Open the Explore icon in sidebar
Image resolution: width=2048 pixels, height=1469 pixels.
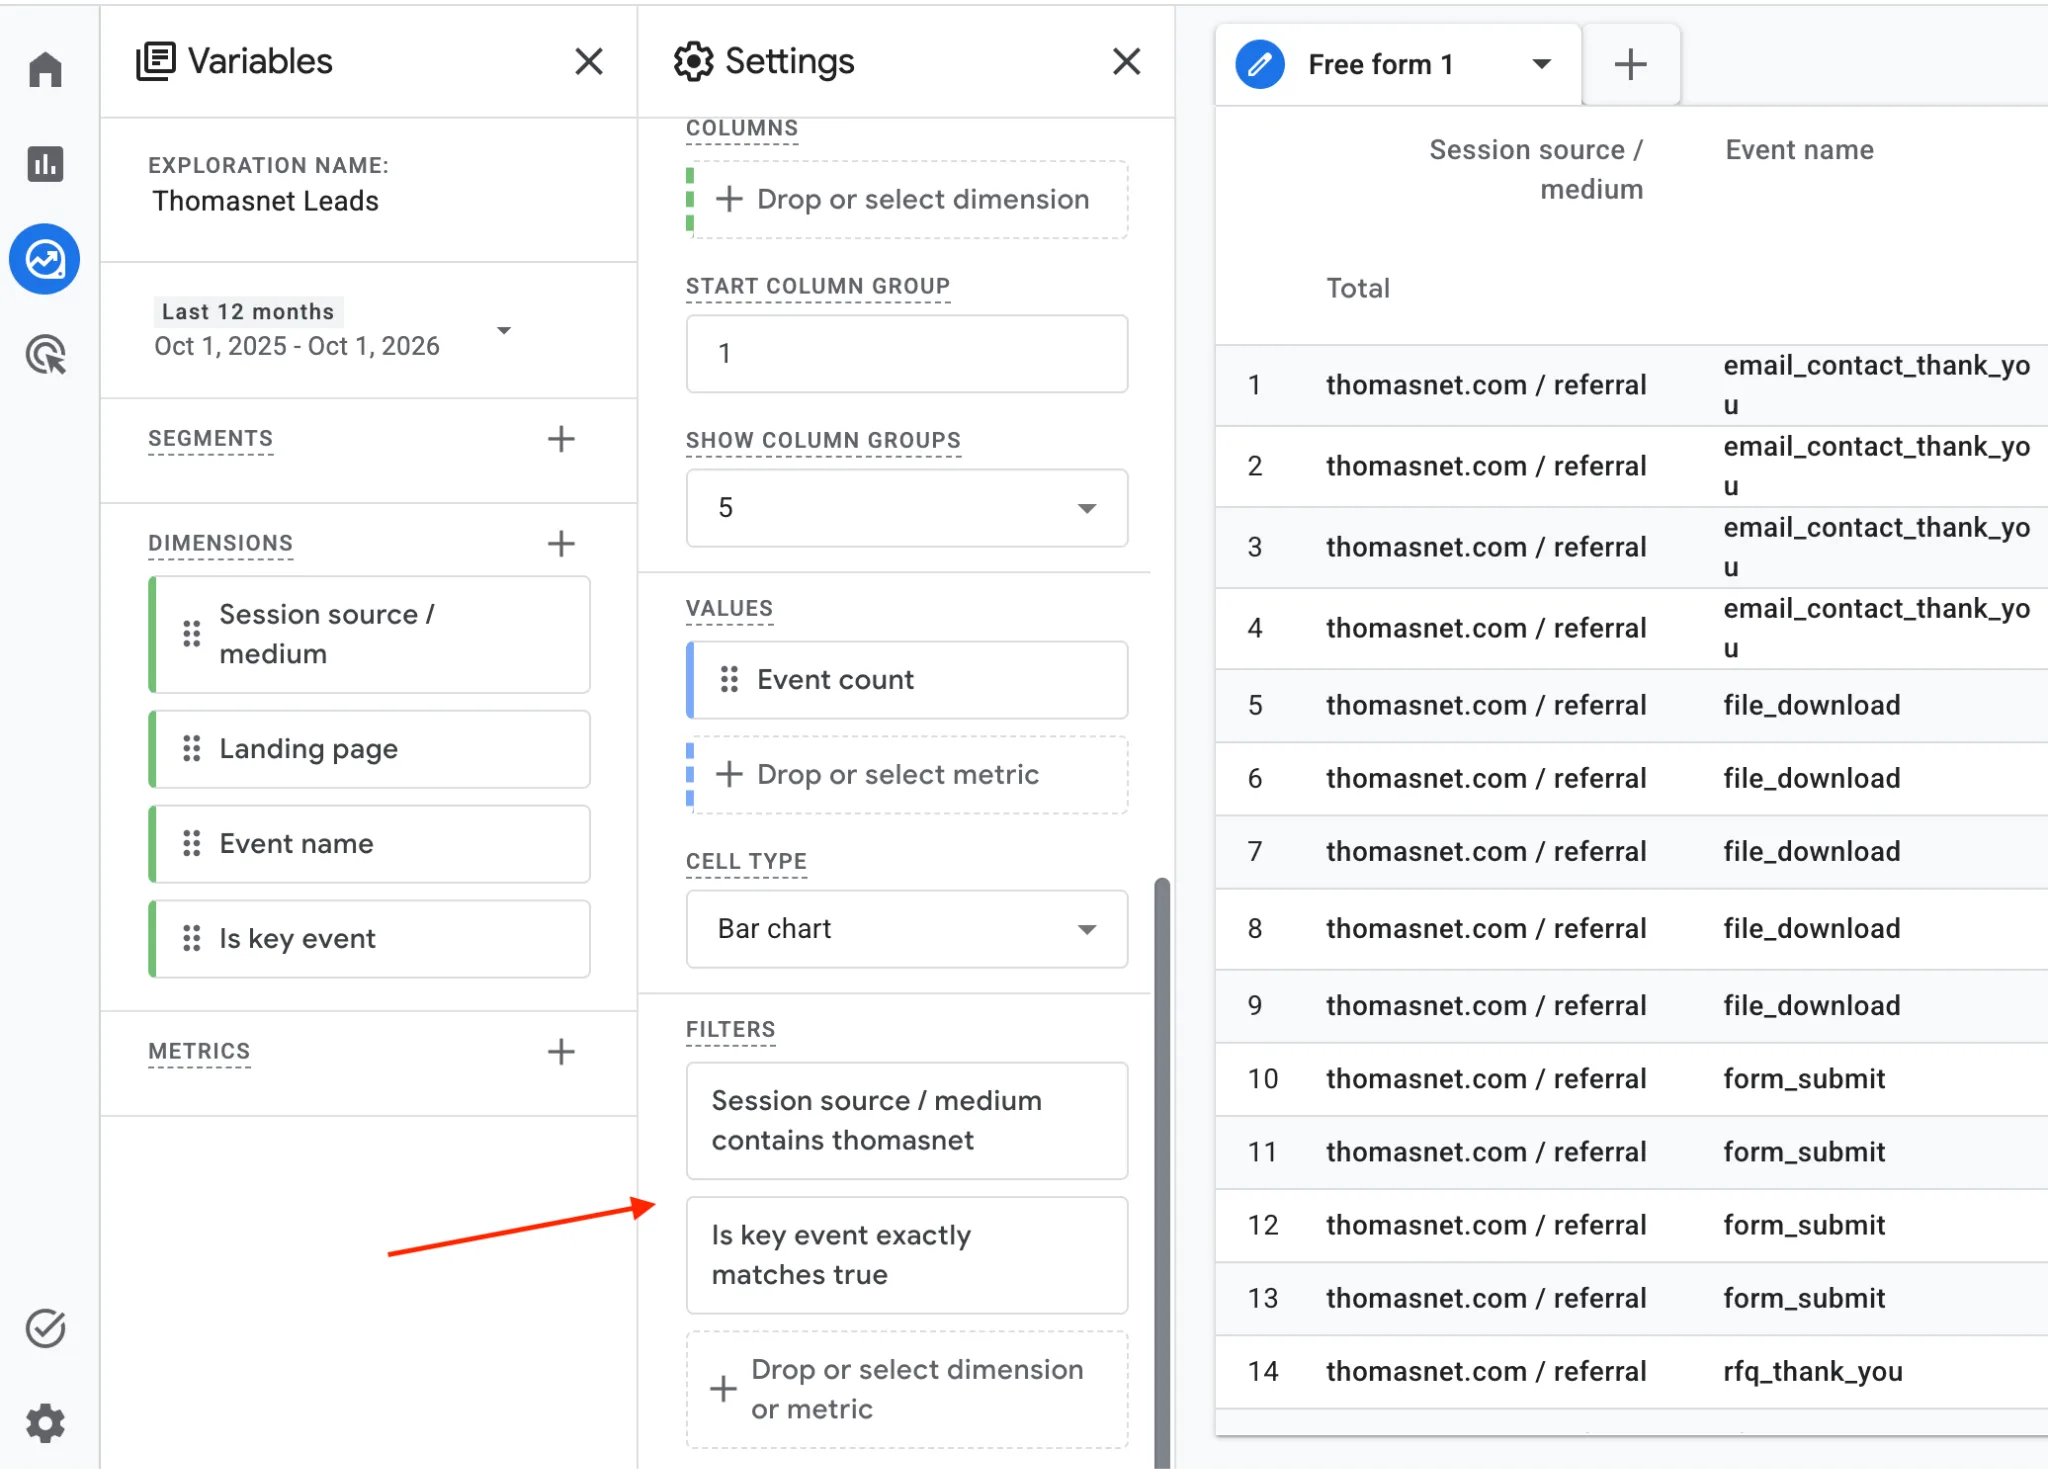45,259
